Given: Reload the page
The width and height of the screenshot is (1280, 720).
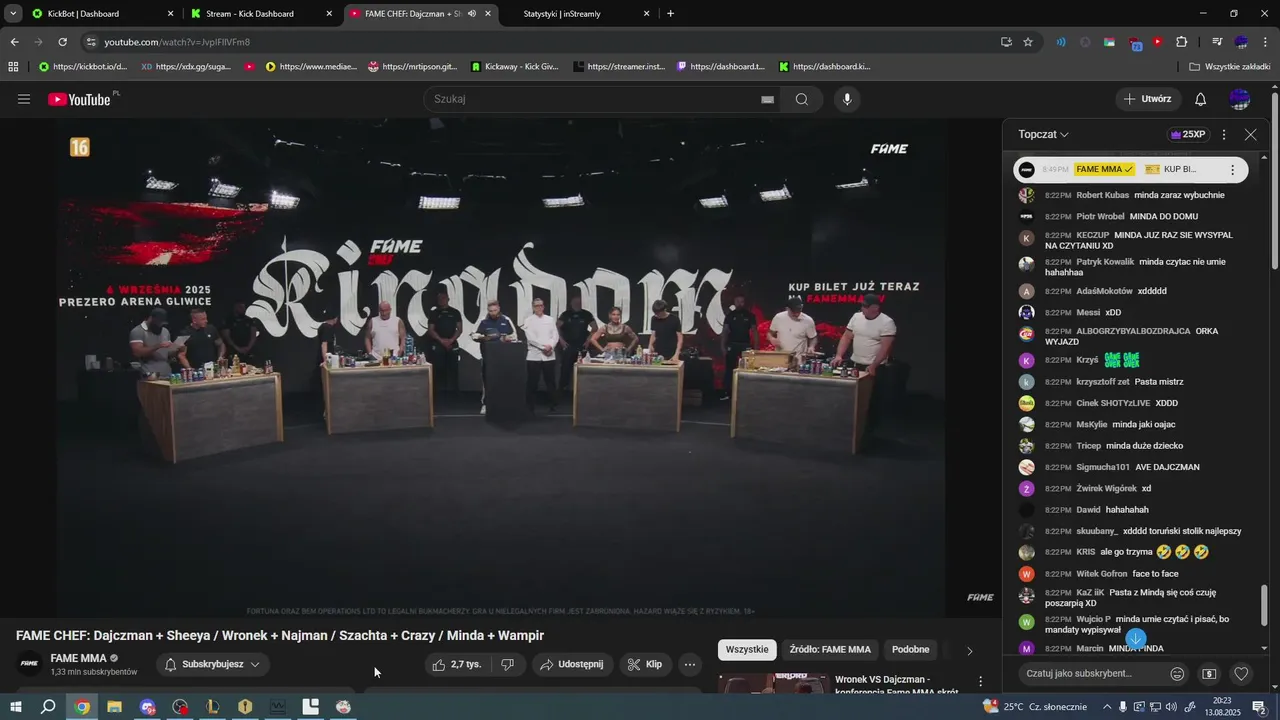Looking at the screenshot, I should pyautogui.click(x=62, y=42).
